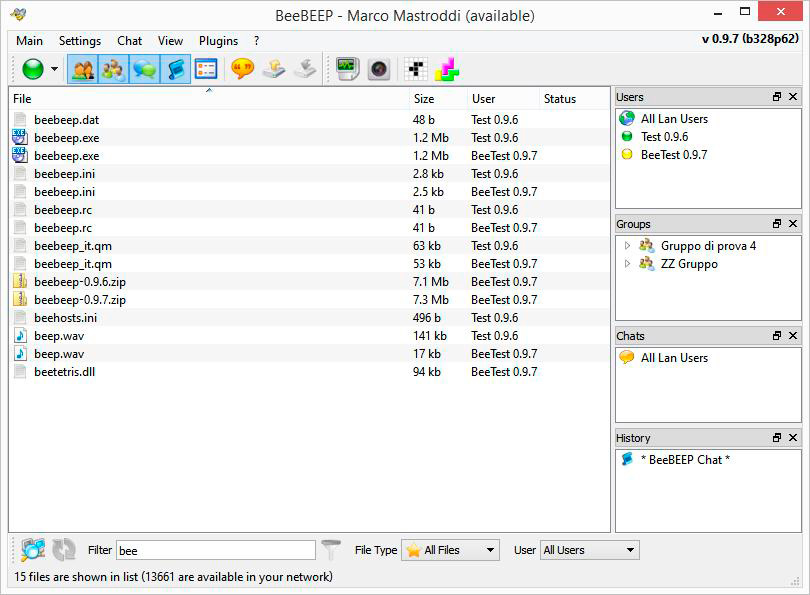
Task: Expand the Gruppo di prova 4 group
Action: 627,246
